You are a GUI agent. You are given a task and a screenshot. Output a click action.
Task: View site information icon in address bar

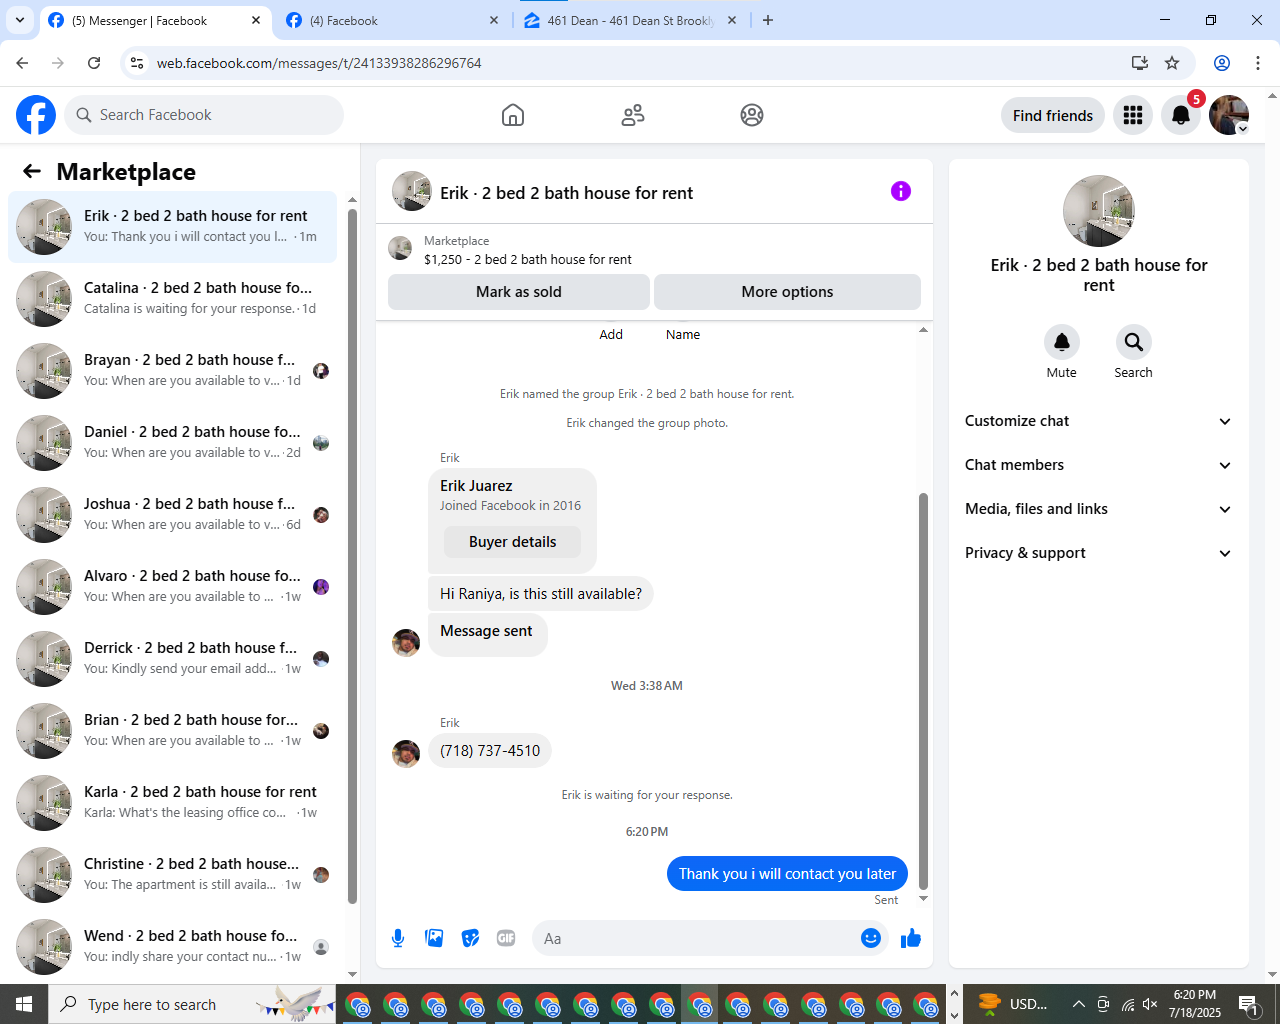[x=137, y=63]
